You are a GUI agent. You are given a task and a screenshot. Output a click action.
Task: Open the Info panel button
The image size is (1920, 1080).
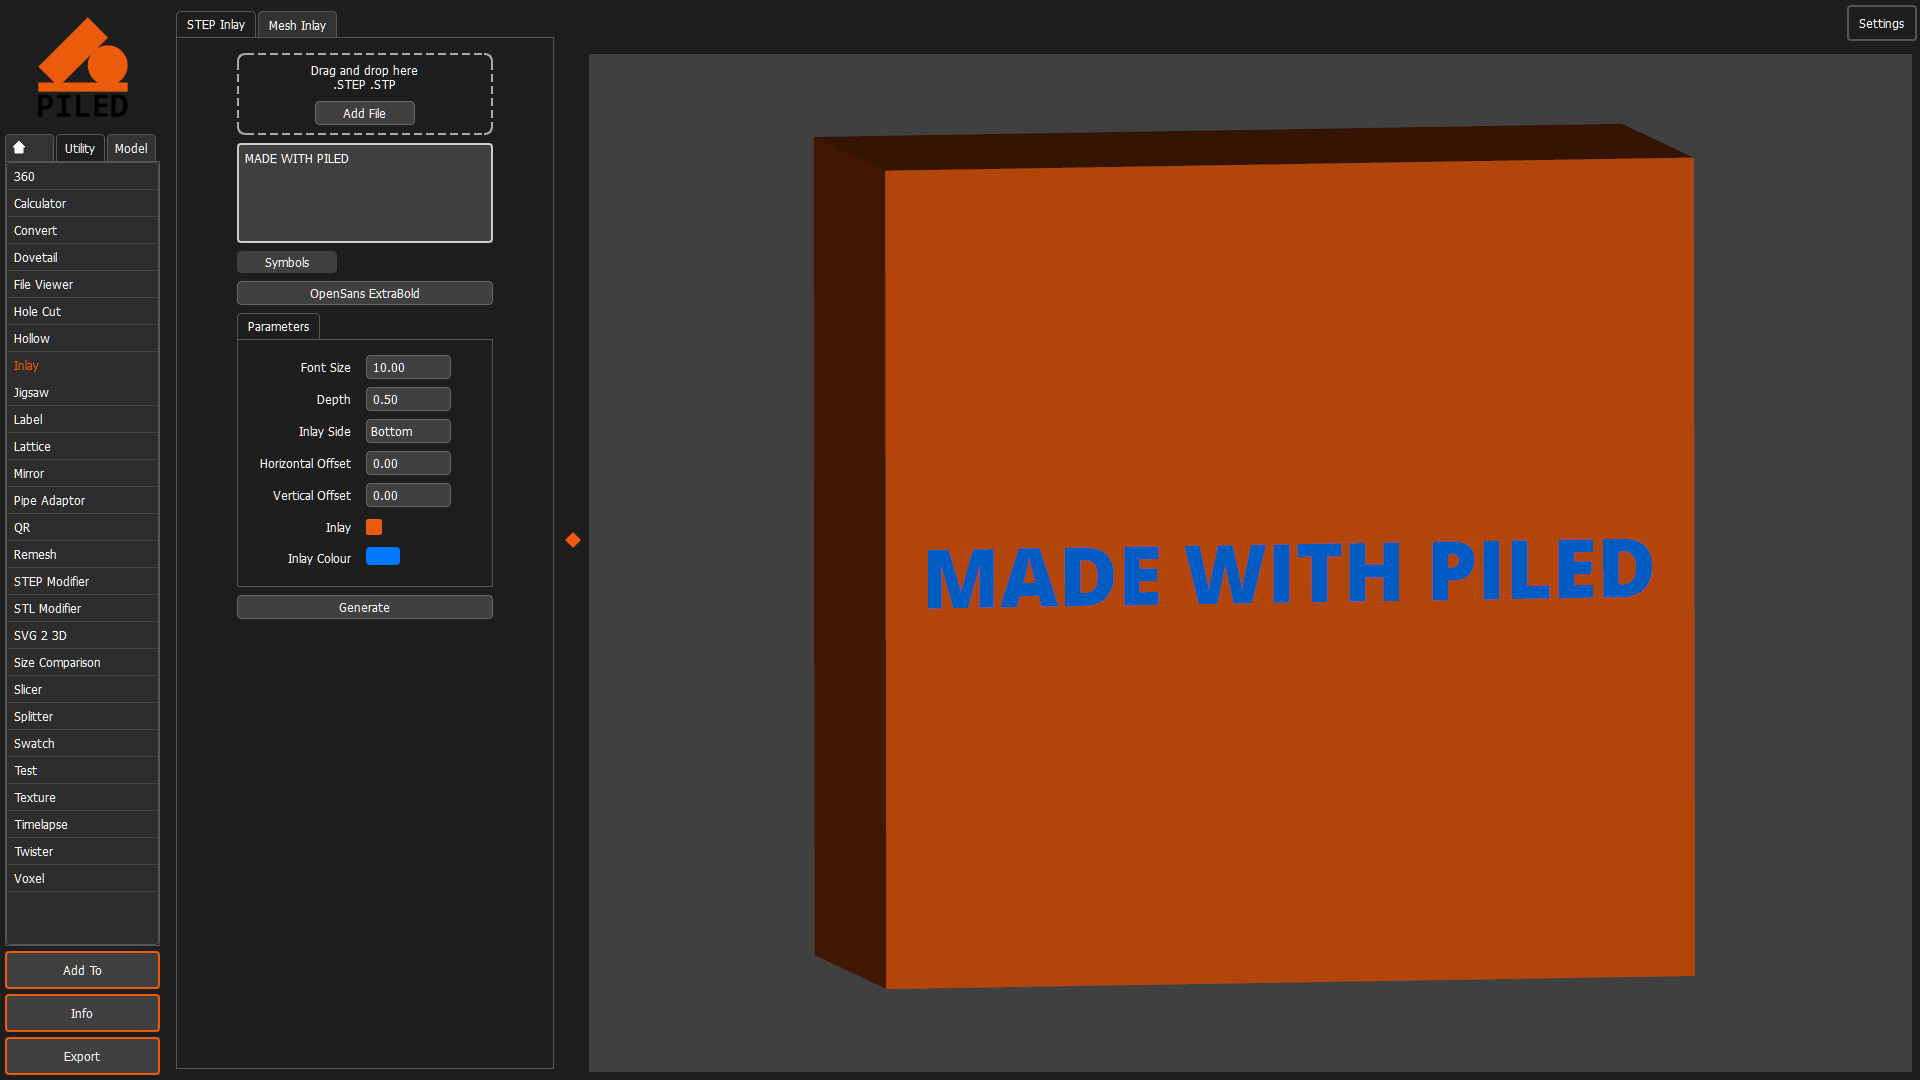(x=82, y=1013)
